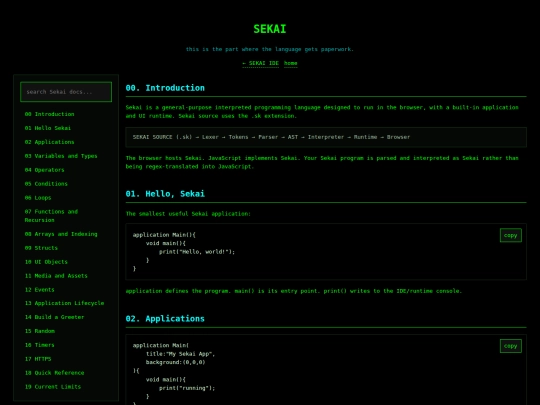Copy the Hello world code block
Viewport: 540px width, 405px height.
510,236
